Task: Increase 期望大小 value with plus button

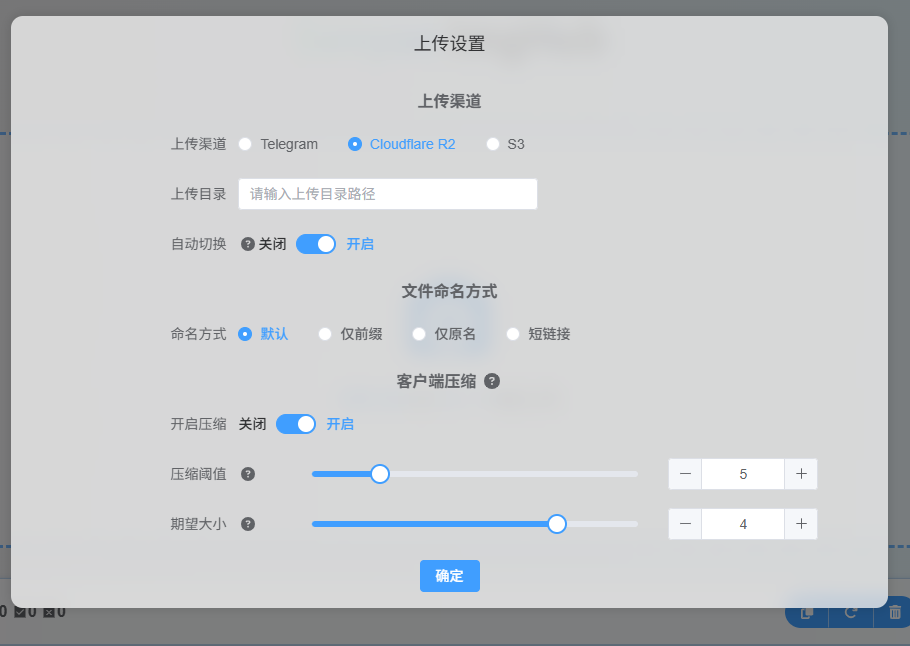Action: point(801,524)
